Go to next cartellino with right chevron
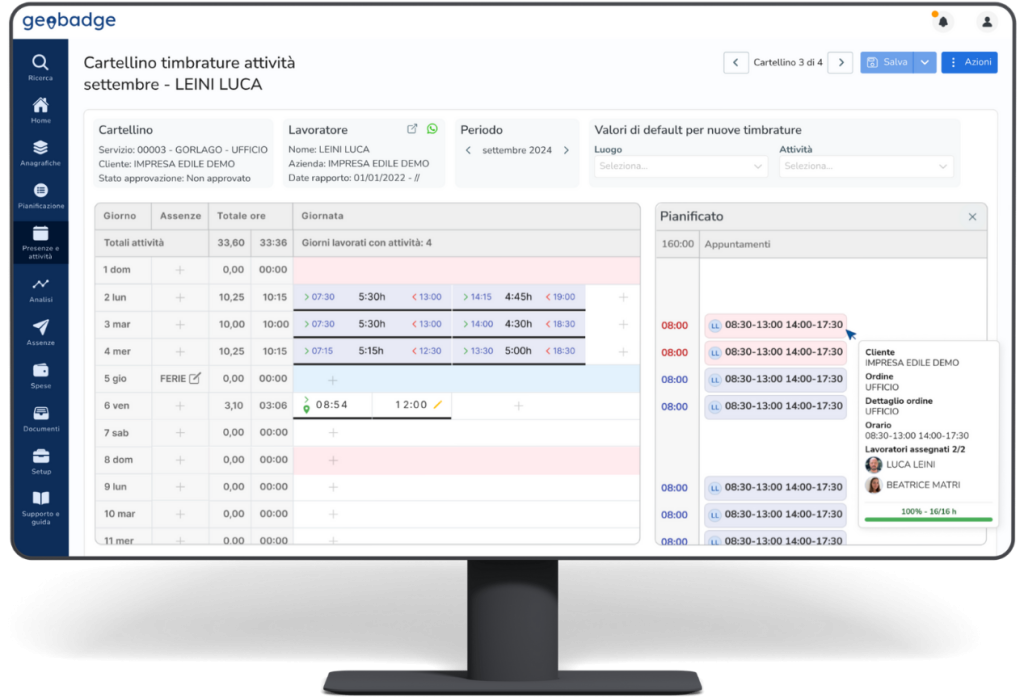This screenshot has height=698, width=1024. point(841,62)
